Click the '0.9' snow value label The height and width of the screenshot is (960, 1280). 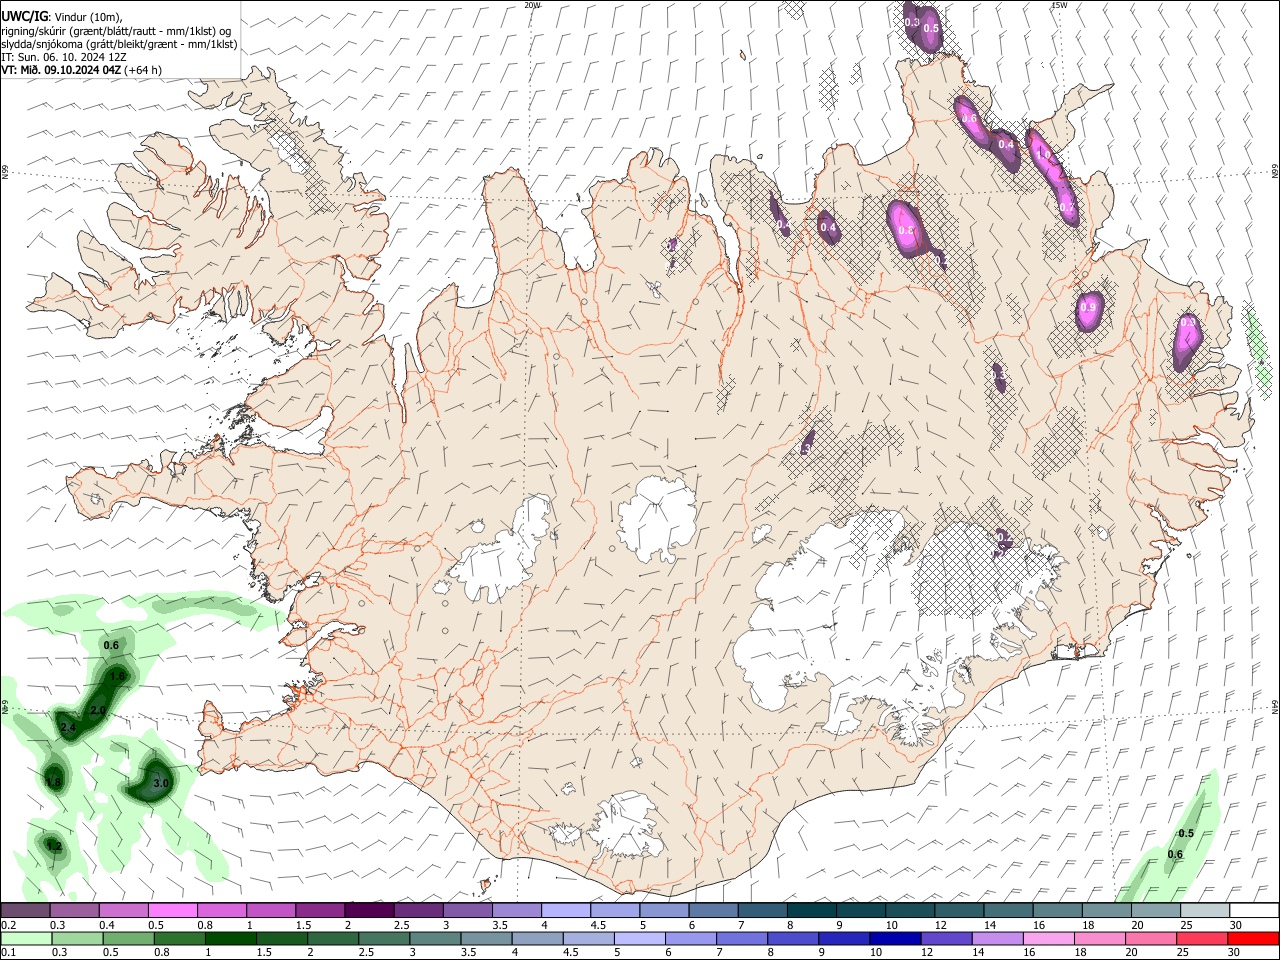tap(1089, 308)
